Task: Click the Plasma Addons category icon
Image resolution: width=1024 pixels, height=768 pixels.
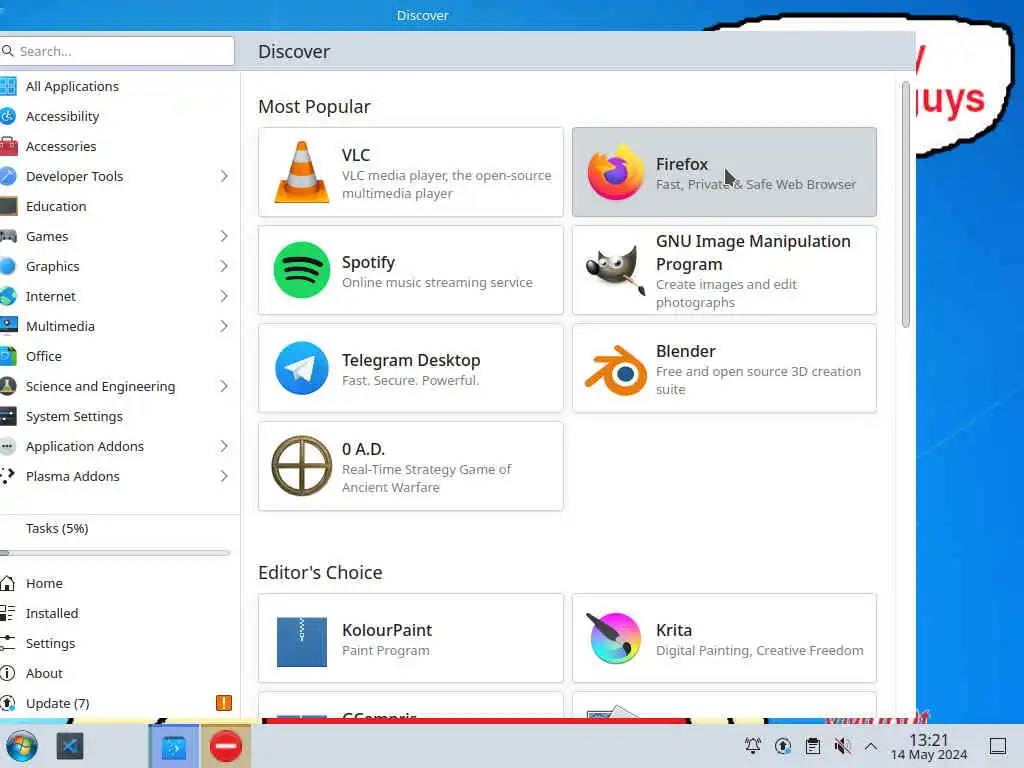Action: point(8,476)
